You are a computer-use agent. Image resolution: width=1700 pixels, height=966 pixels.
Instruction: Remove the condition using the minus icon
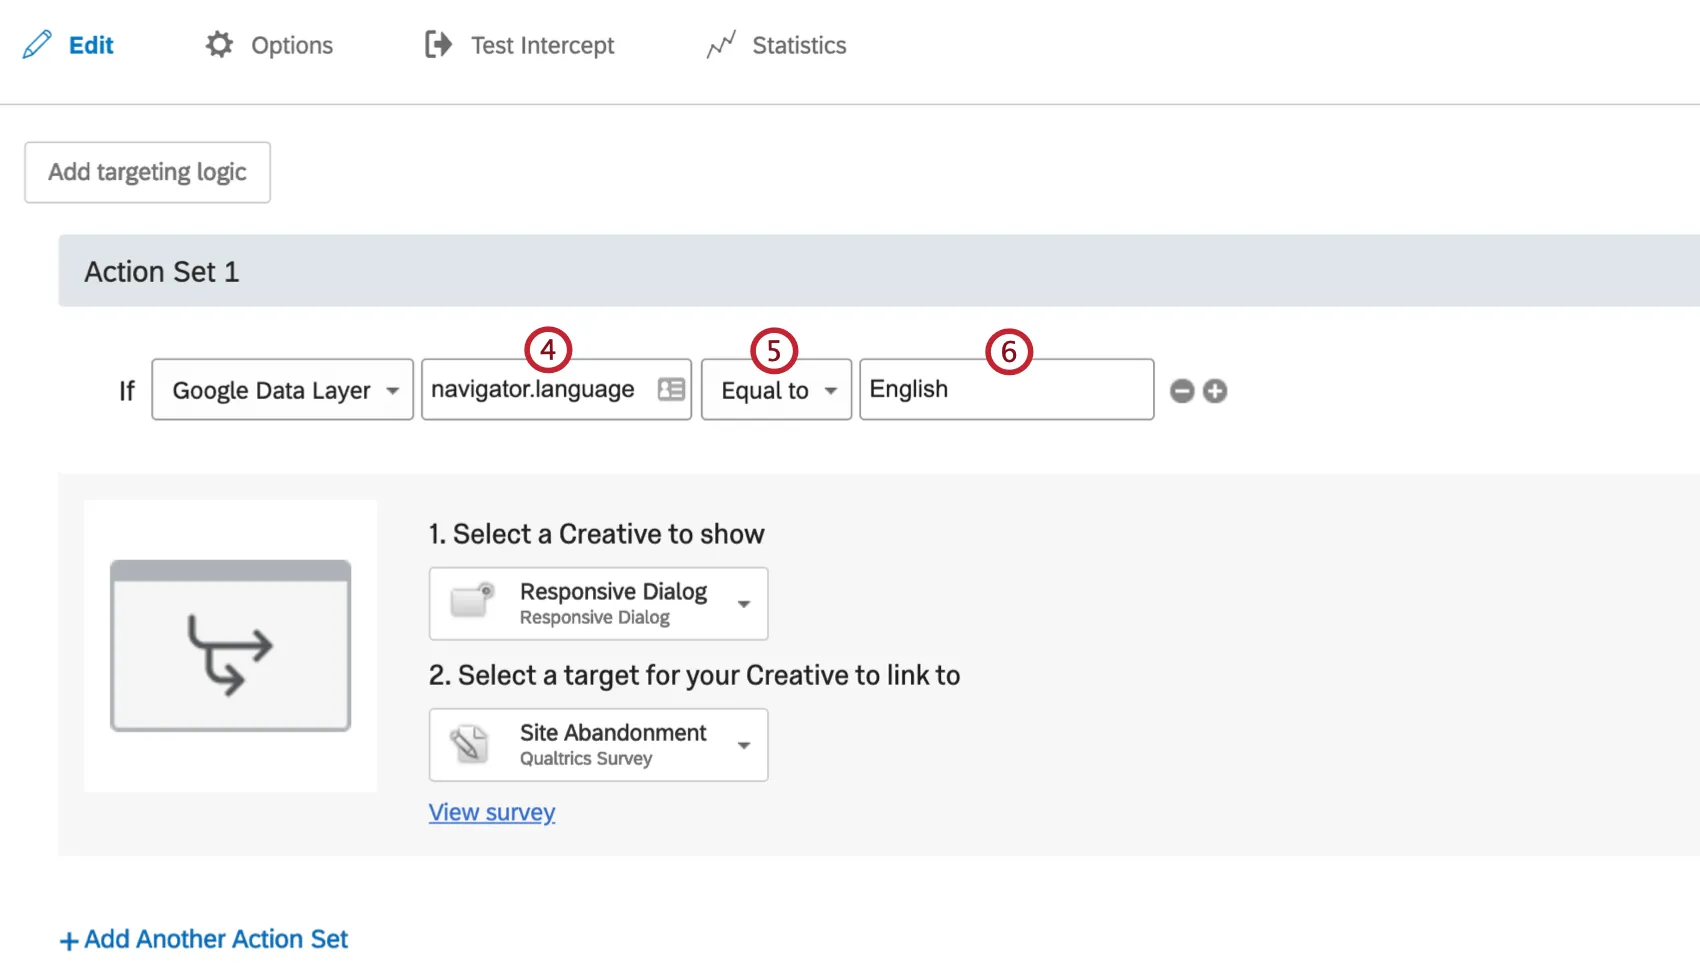[x=1182, y=391]
